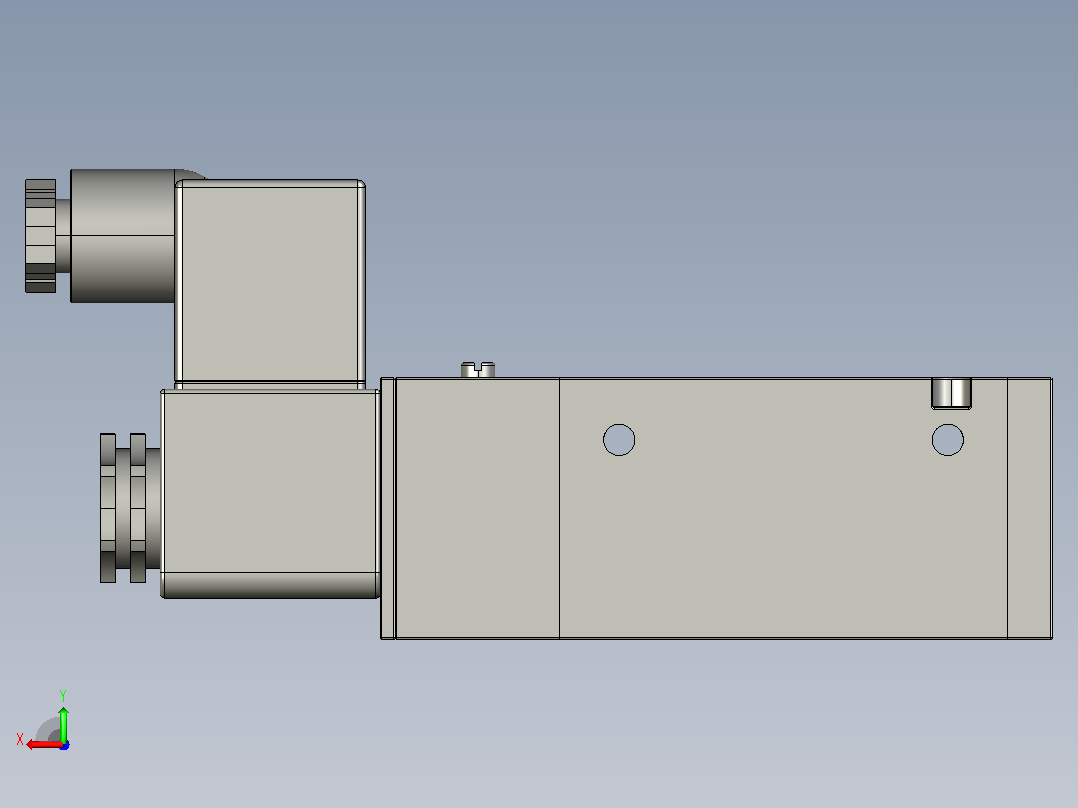The width and height of the screenshot is (1078, 808).
Task: Select the right end cap of valve
Action: click(x=1030, y=508)
